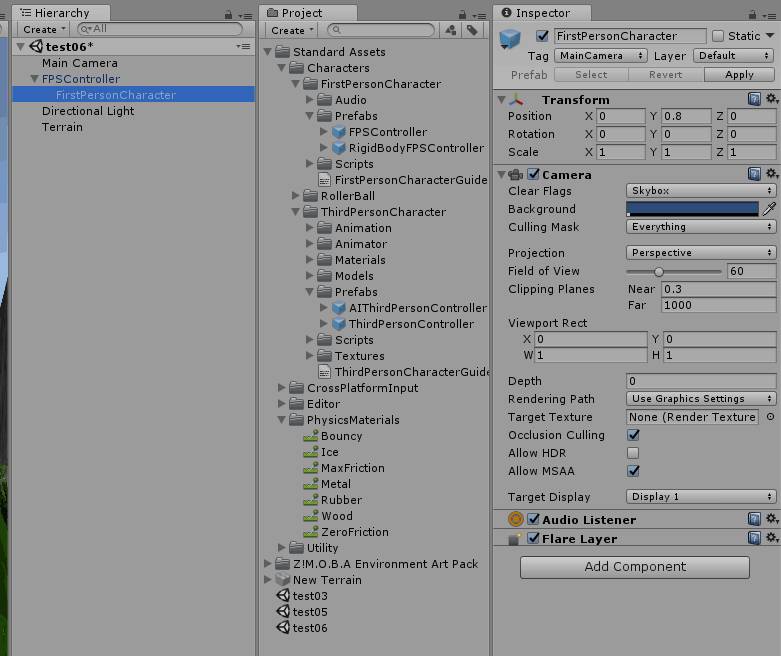Expand the CrossPlatformInput folder
781x656 pixels.
coord(281,388)
